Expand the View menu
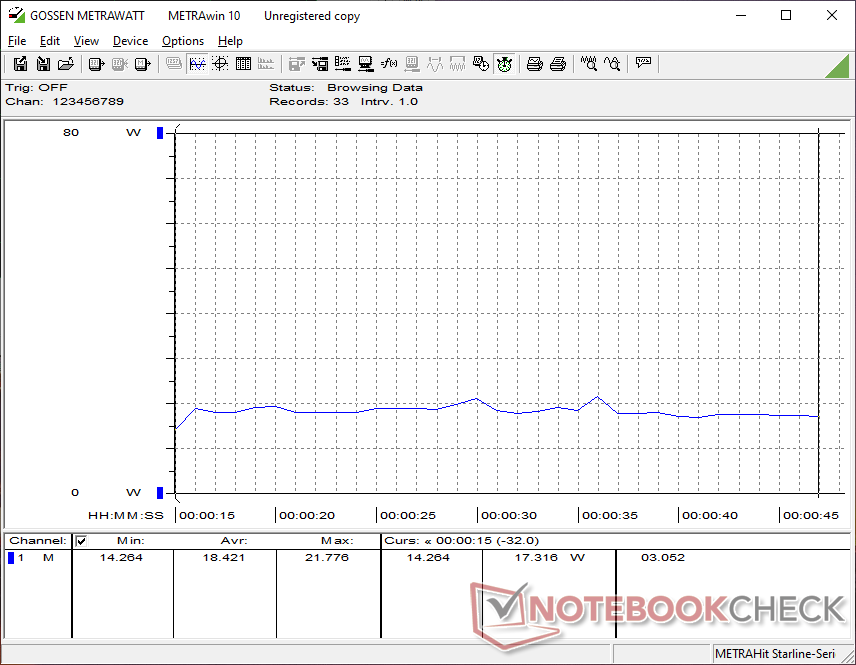This screenshot has width=856, height=665. pos(86,41)
